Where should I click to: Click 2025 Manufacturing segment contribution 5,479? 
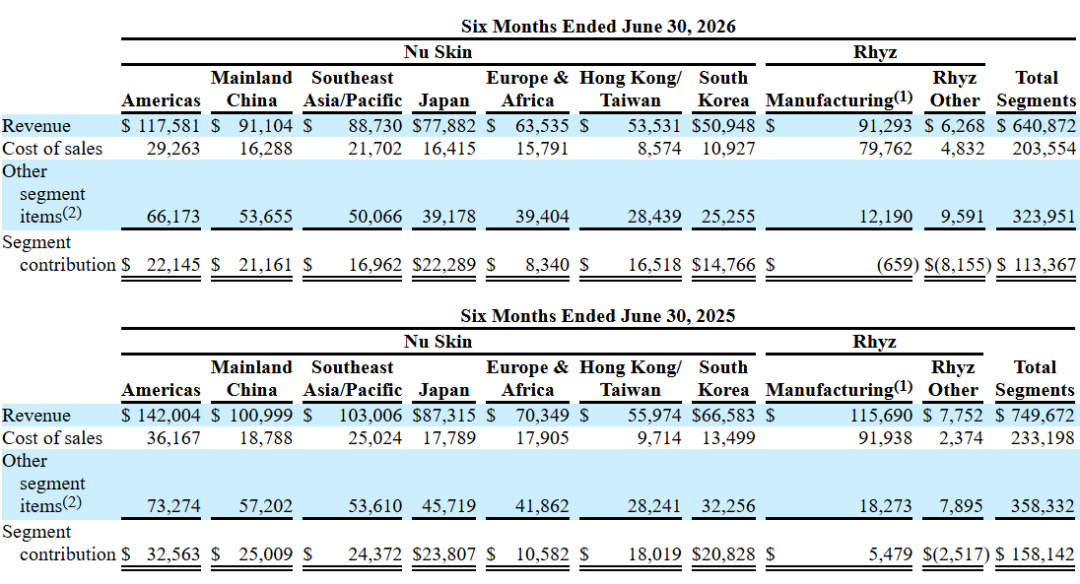pos(890,554)
